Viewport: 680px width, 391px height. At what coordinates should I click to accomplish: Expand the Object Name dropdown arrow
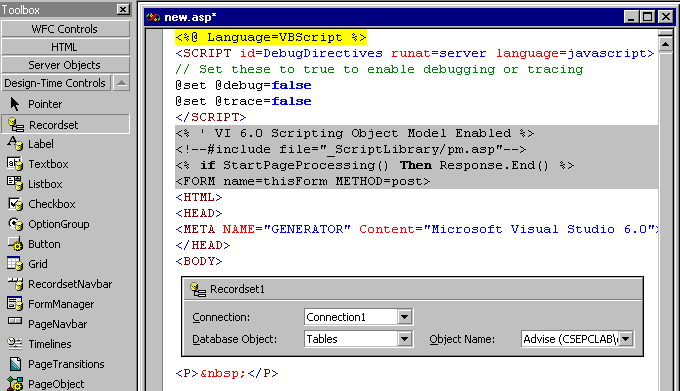click(x=626, y=339)
